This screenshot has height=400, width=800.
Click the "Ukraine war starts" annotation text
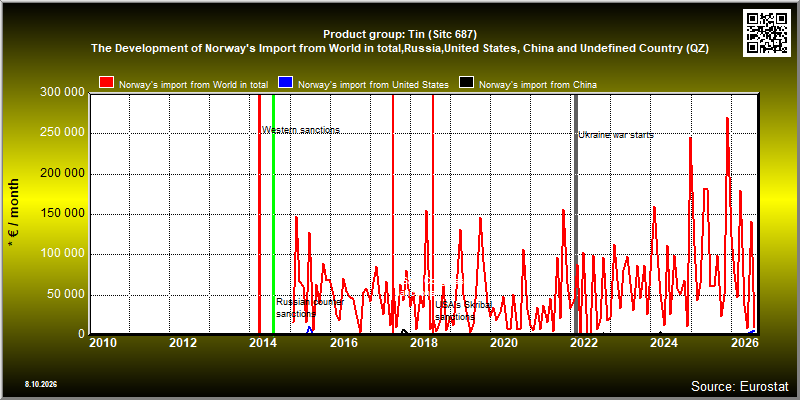(616, 135)
